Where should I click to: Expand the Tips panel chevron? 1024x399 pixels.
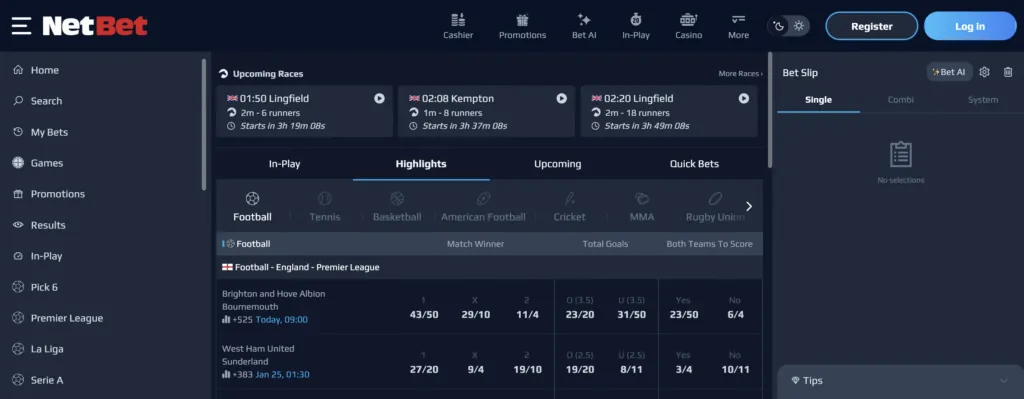pyautogui.click(x=1004, y=381)
